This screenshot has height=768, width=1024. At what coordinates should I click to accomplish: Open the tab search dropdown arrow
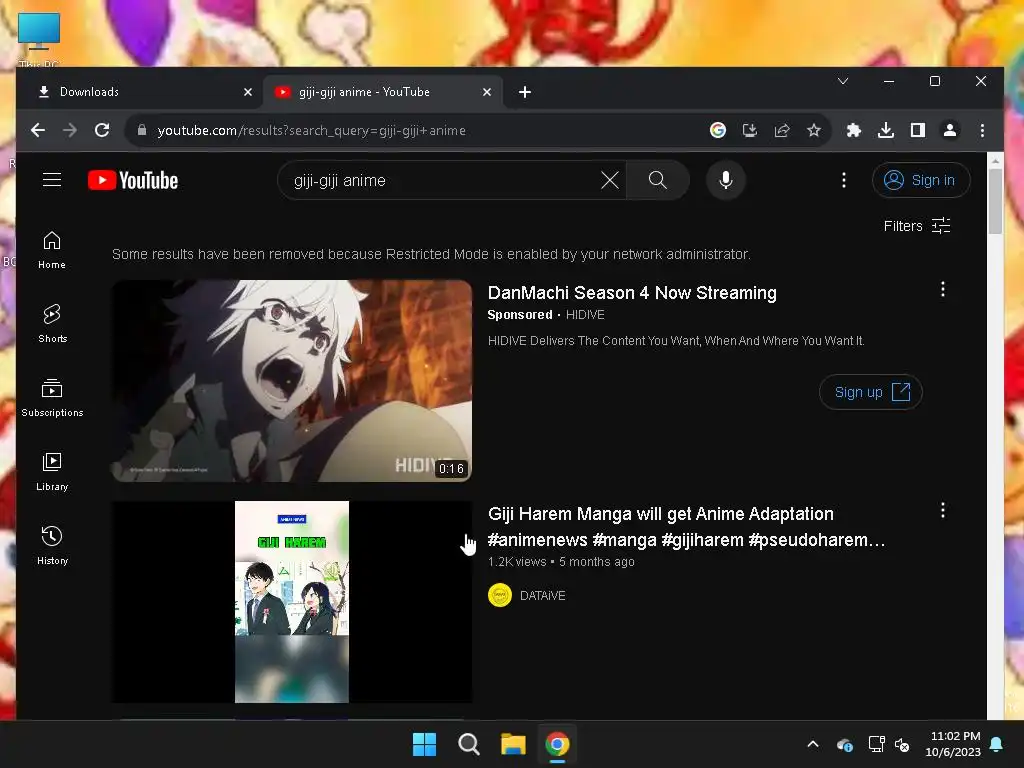tap(843, 81)
